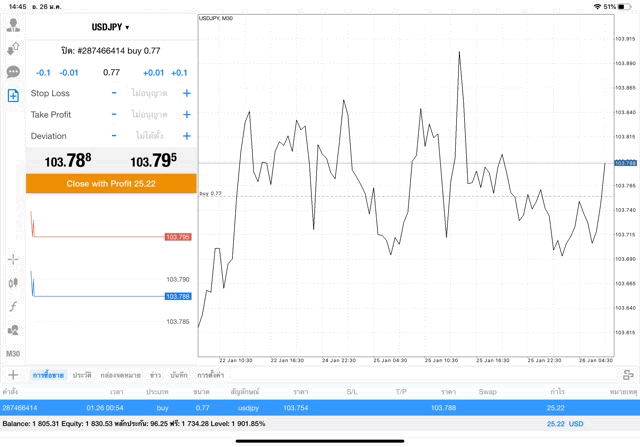Select order row 287466414
This screenshot has width=640, height=447.
[x=320, y=408]
